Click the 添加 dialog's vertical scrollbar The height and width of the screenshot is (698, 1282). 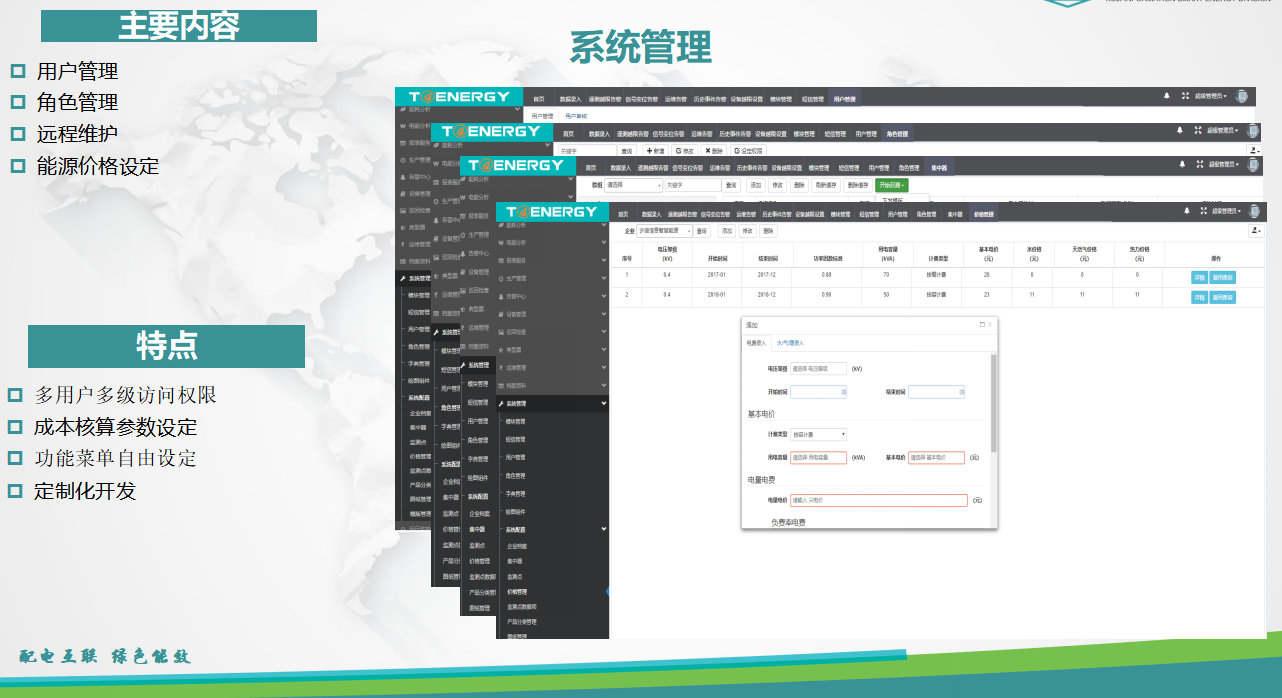click(993, 402)
